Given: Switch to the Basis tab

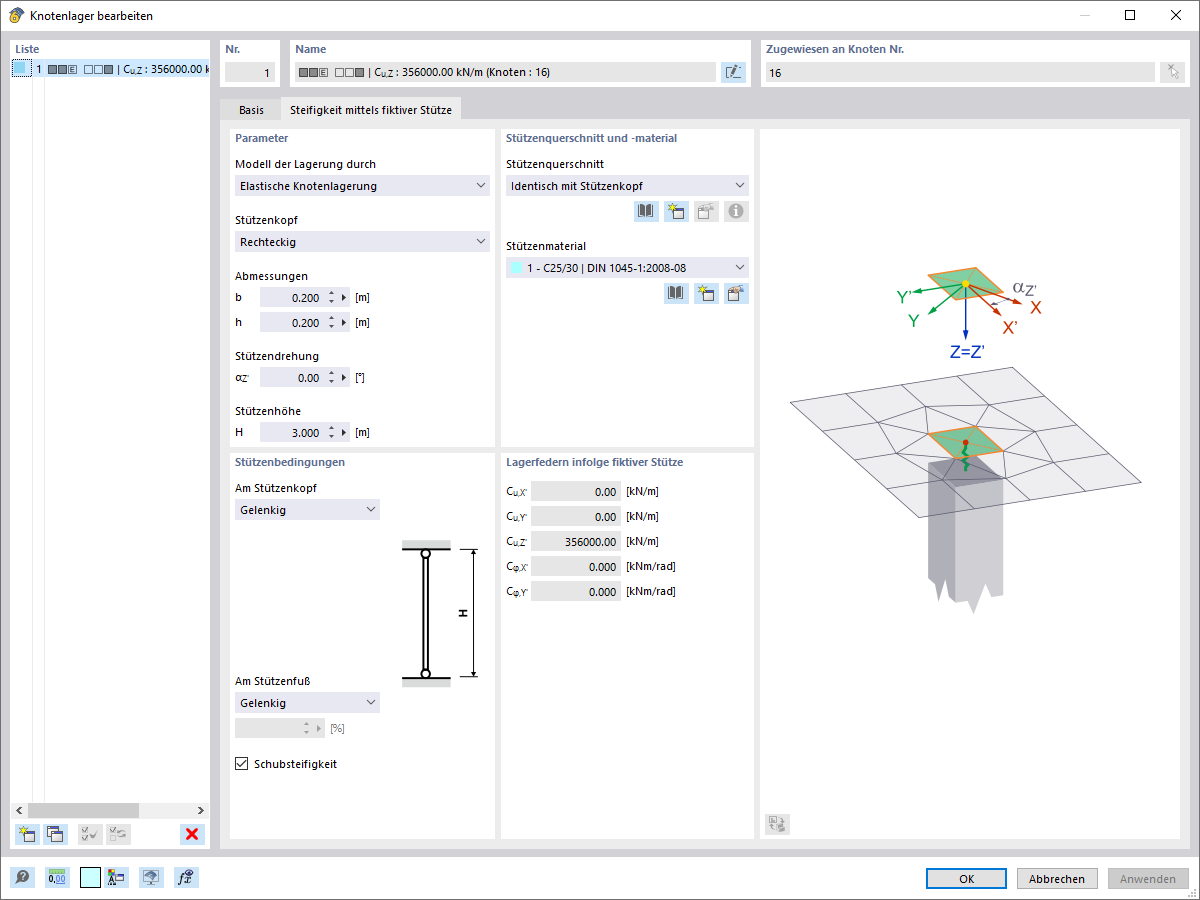Looking at the screenshot, I should coord(251,110).
